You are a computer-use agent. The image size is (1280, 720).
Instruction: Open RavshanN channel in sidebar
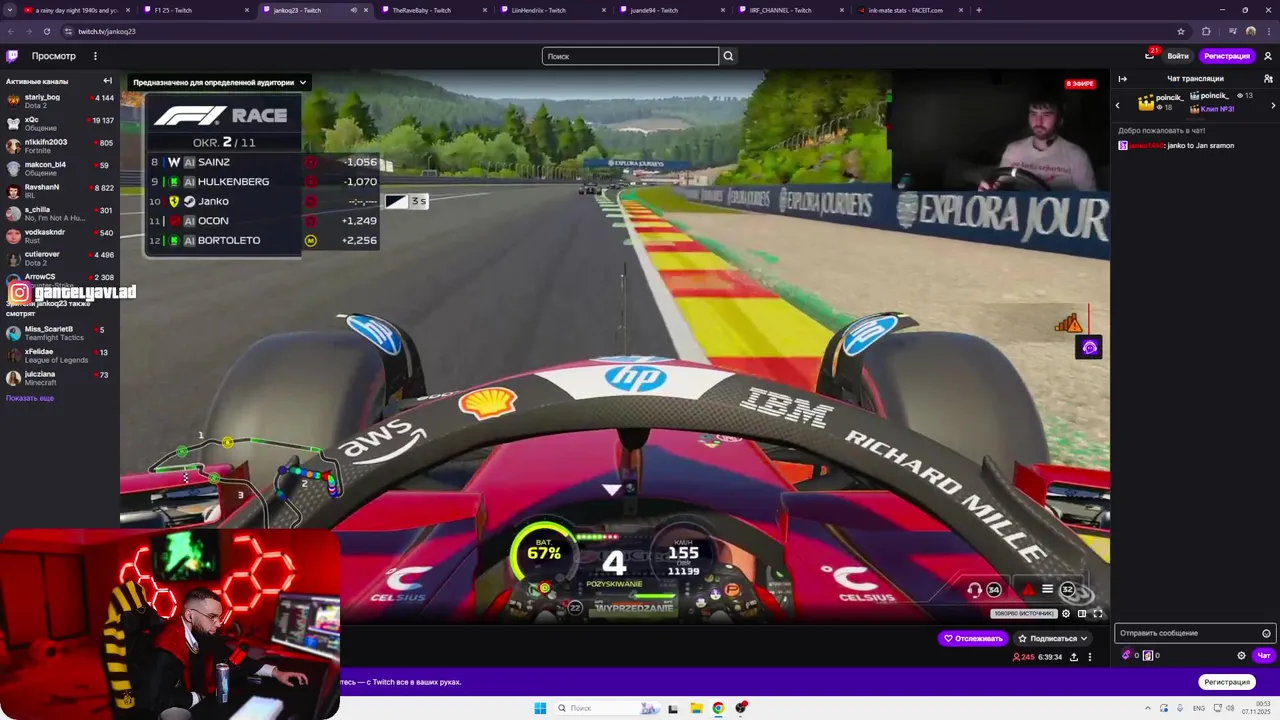[60, 191]
